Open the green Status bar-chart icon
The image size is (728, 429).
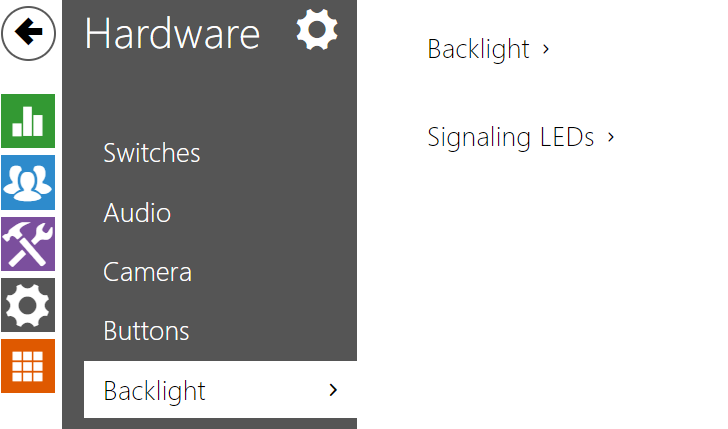click(28, 121)
